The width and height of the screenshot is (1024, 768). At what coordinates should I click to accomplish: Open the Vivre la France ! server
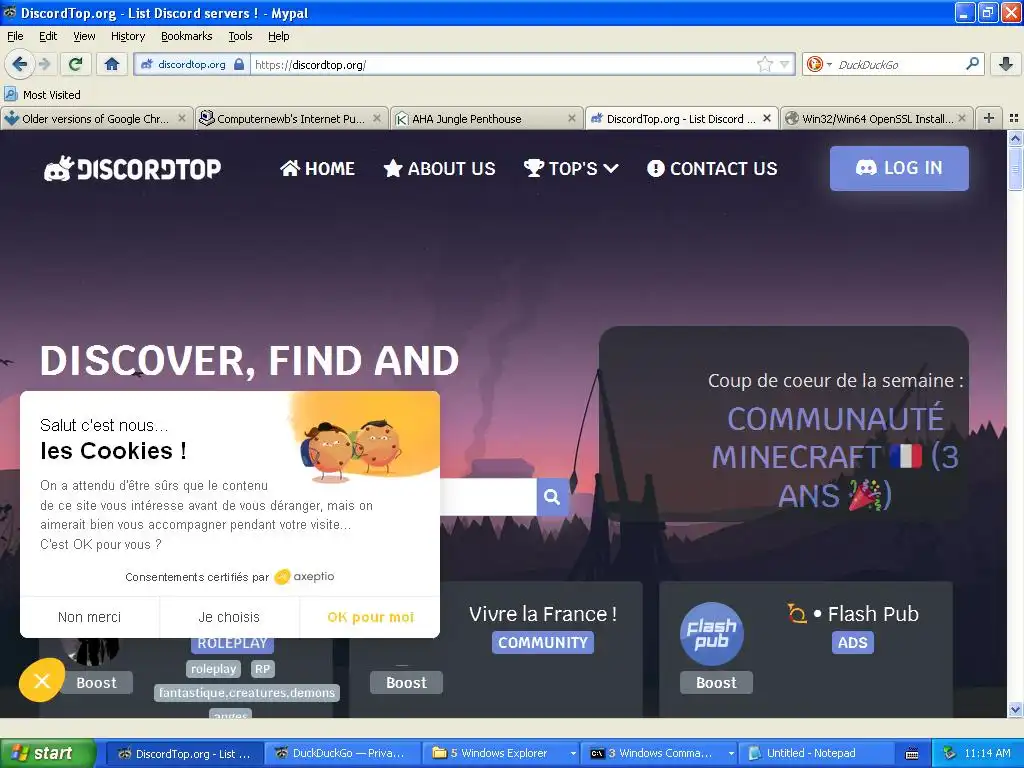pos(543,614)
